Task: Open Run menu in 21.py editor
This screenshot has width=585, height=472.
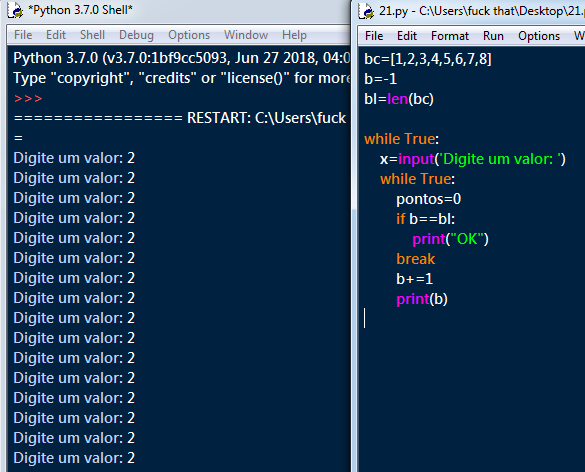Action: [x=493, y=36]
